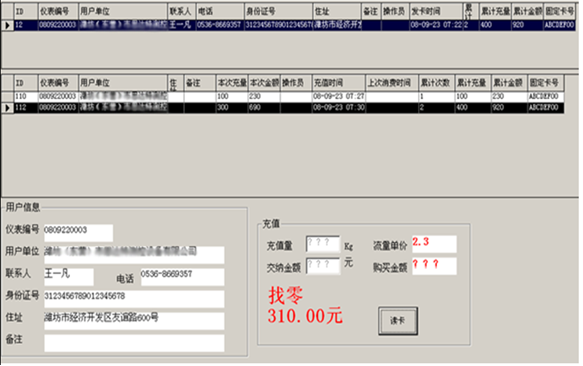The width and height of the screenshot is (583, 366).
Task: Click the 用户单位 field in 用户信息
Action: pyautogui.click(x=134, y=255)
